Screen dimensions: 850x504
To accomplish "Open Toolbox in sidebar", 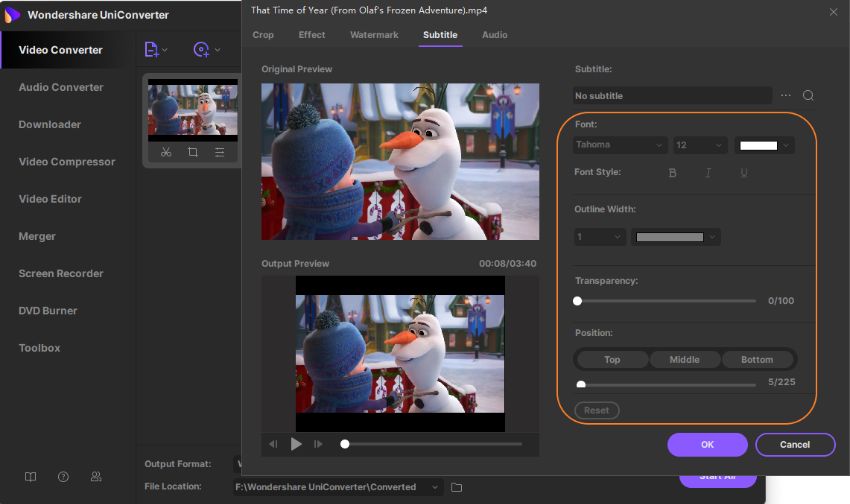I will coord(40,348).
